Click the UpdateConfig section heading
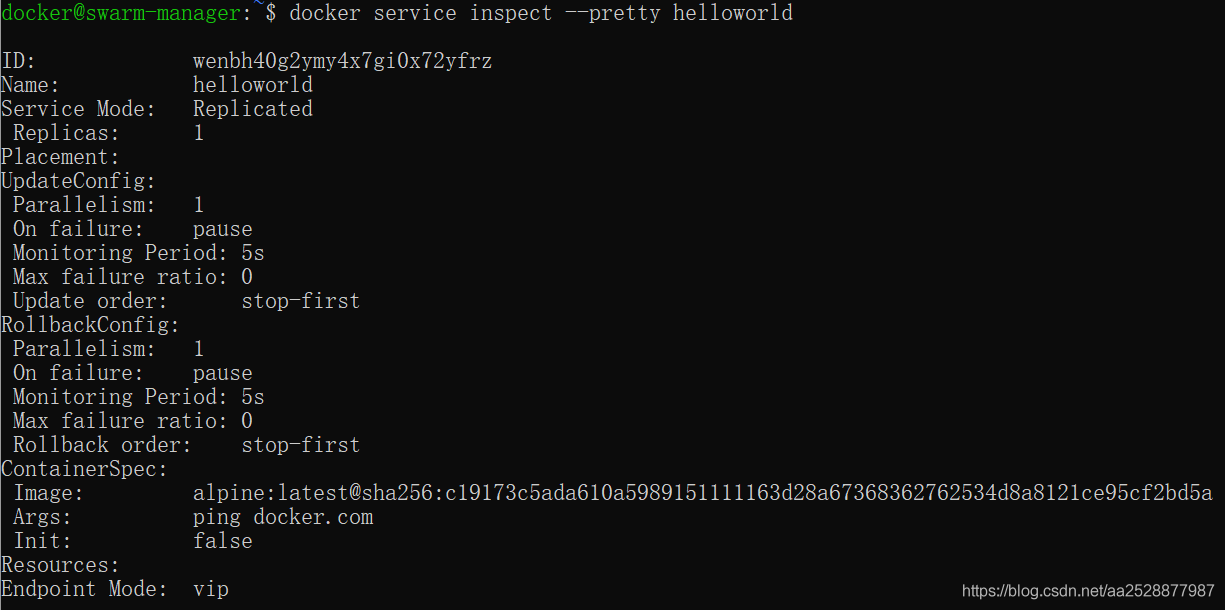The width and height of the screenshot is (1225, 610). [x=78, y=181]
